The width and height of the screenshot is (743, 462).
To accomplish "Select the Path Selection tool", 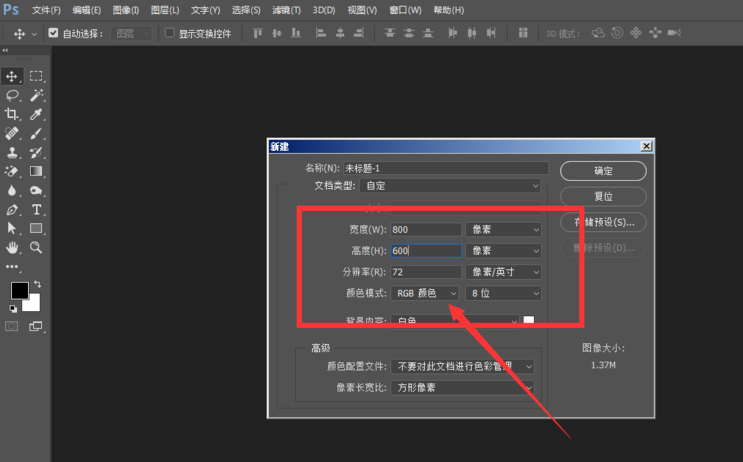I will pos(12,228).
